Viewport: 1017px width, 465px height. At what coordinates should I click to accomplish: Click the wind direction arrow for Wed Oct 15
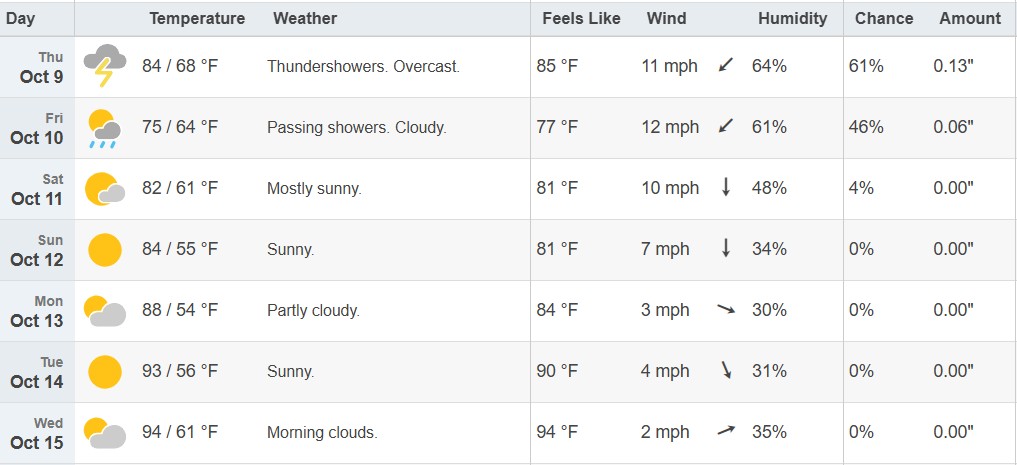point(726,432)
